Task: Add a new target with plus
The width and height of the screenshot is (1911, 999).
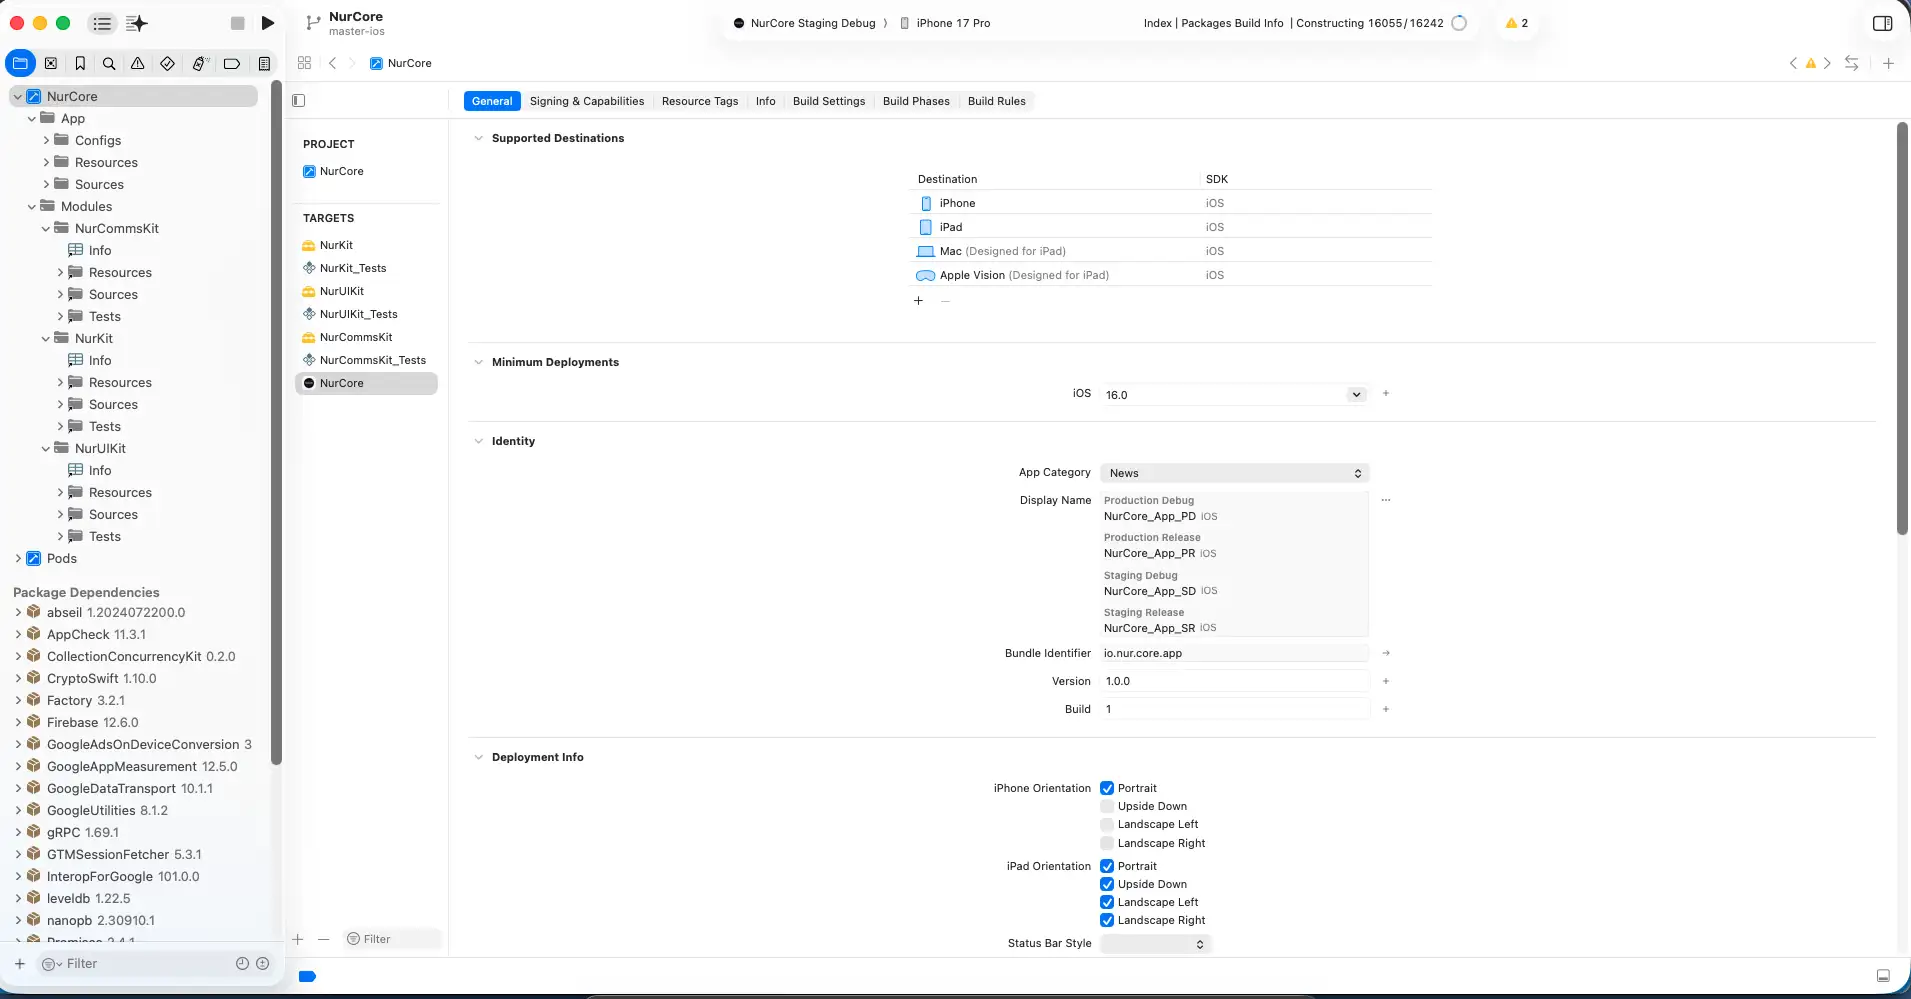Action: pyautogui.click(x=297, y=939)
